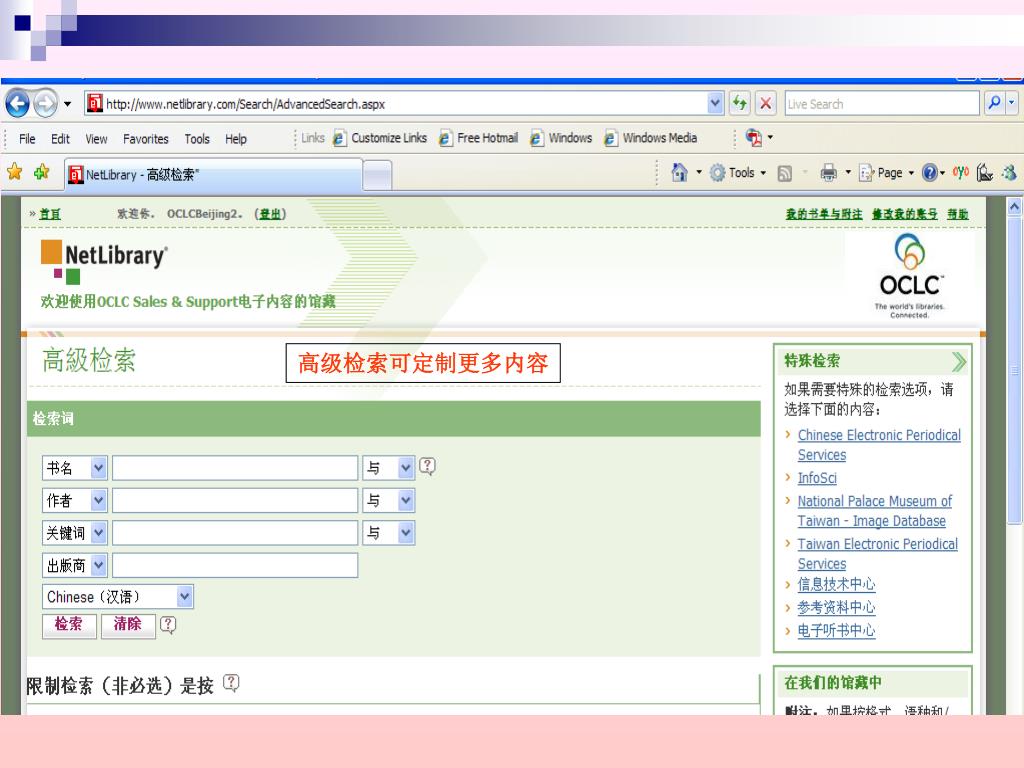Click the 检索 search button
Screen dimensions: 1024x768
(x=69, y=626)
